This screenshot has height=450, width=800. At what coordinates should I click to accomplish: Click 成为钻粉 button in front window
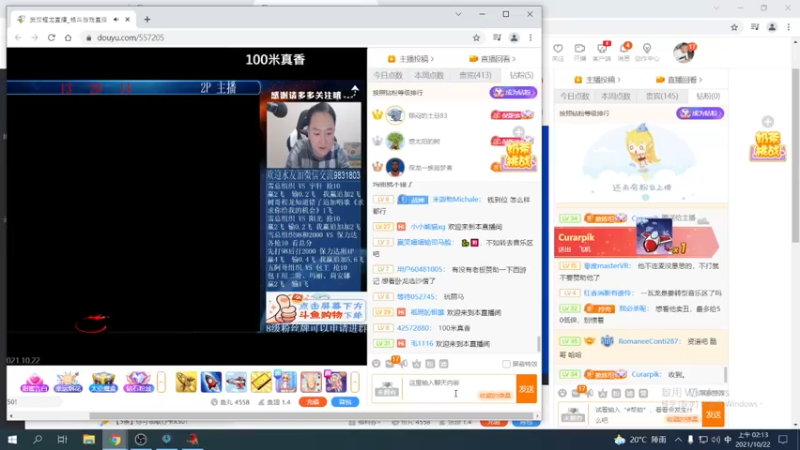[513, 92]
